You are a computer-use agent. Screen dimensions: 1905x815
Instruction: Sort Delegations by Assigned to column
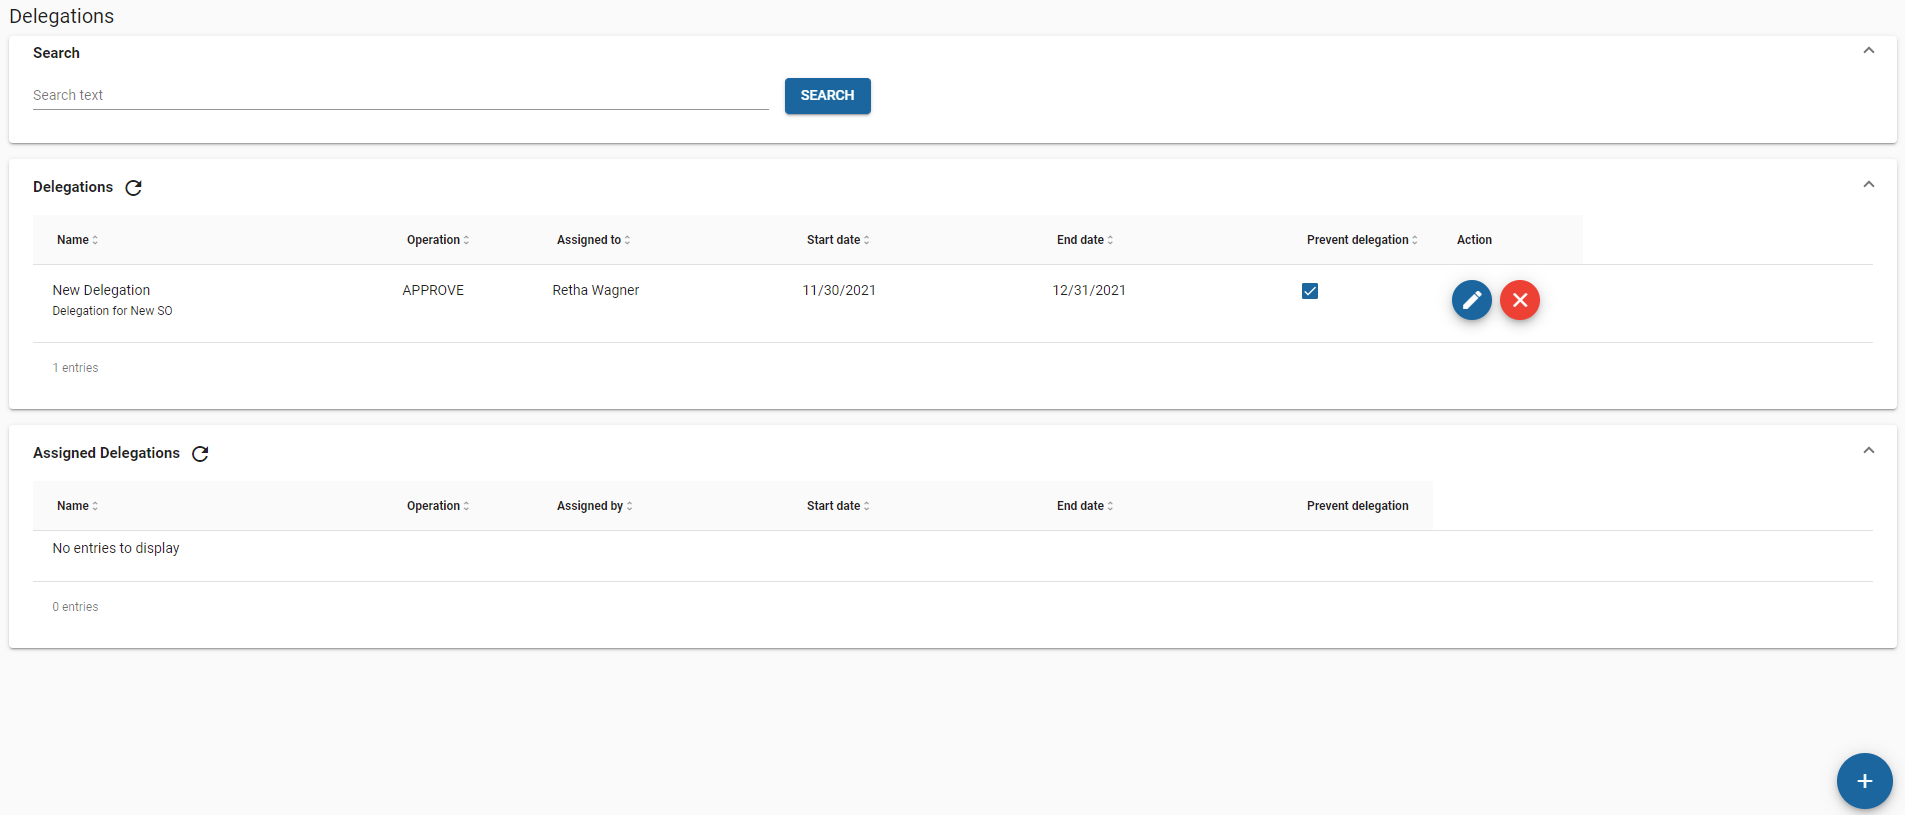[592, 240]
